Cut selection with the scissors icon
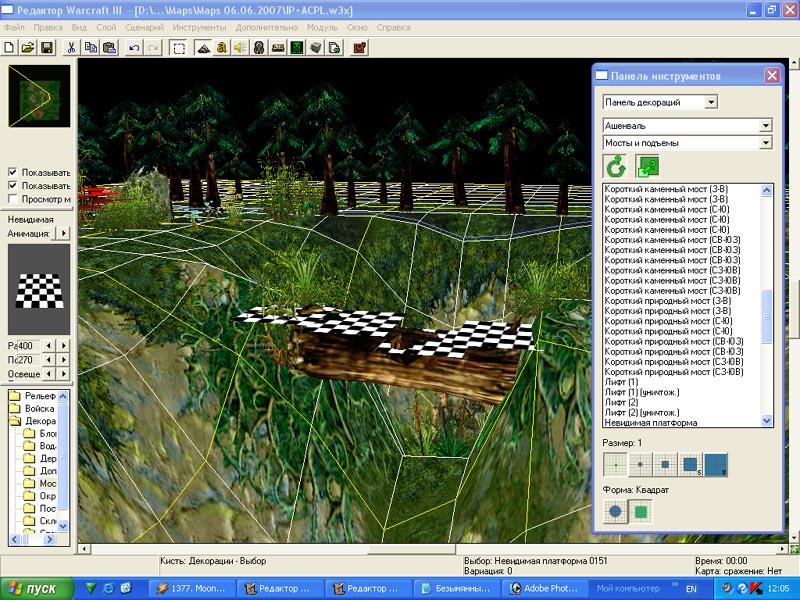 tap(71, 48)
